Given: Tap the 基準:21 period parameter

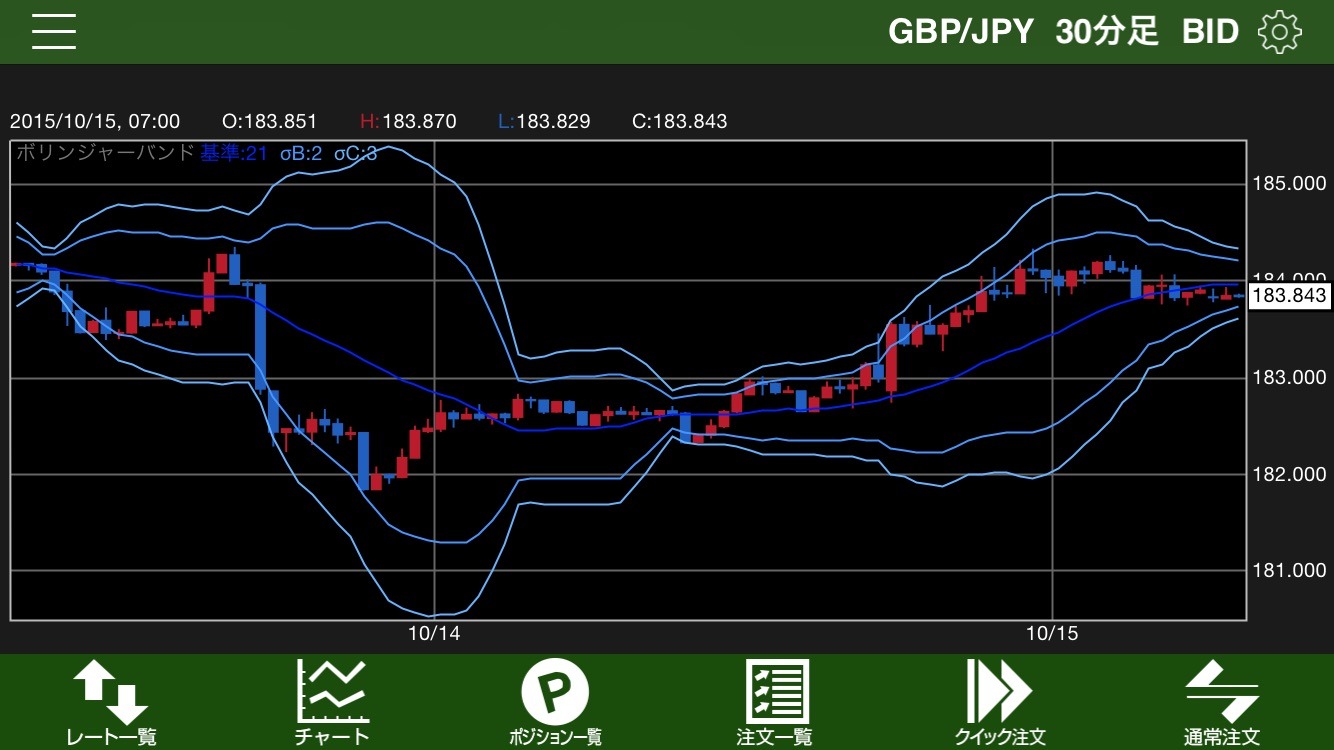Looking at the screenshot, I should 233,154.
